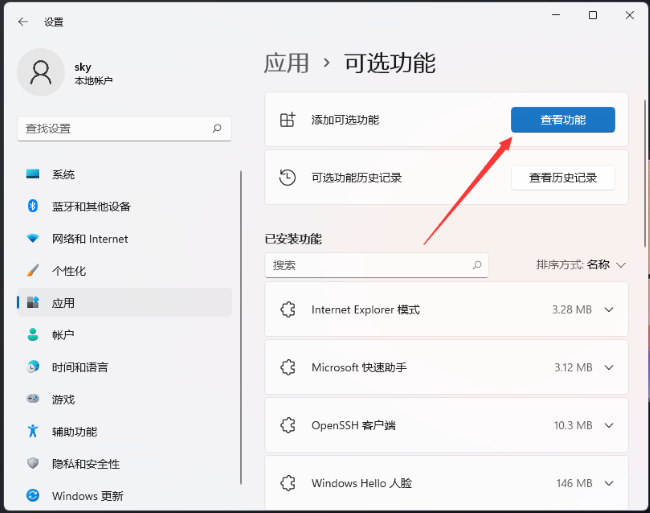Maximize the Settings window
650x513 pixels.
[x=593, y=15]
